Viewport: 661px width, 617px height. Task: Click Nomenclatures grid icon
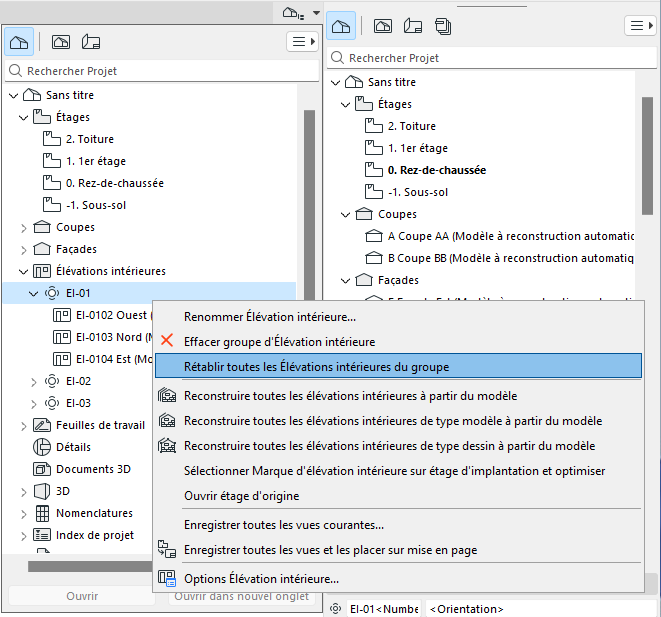(x=42, y=513)
